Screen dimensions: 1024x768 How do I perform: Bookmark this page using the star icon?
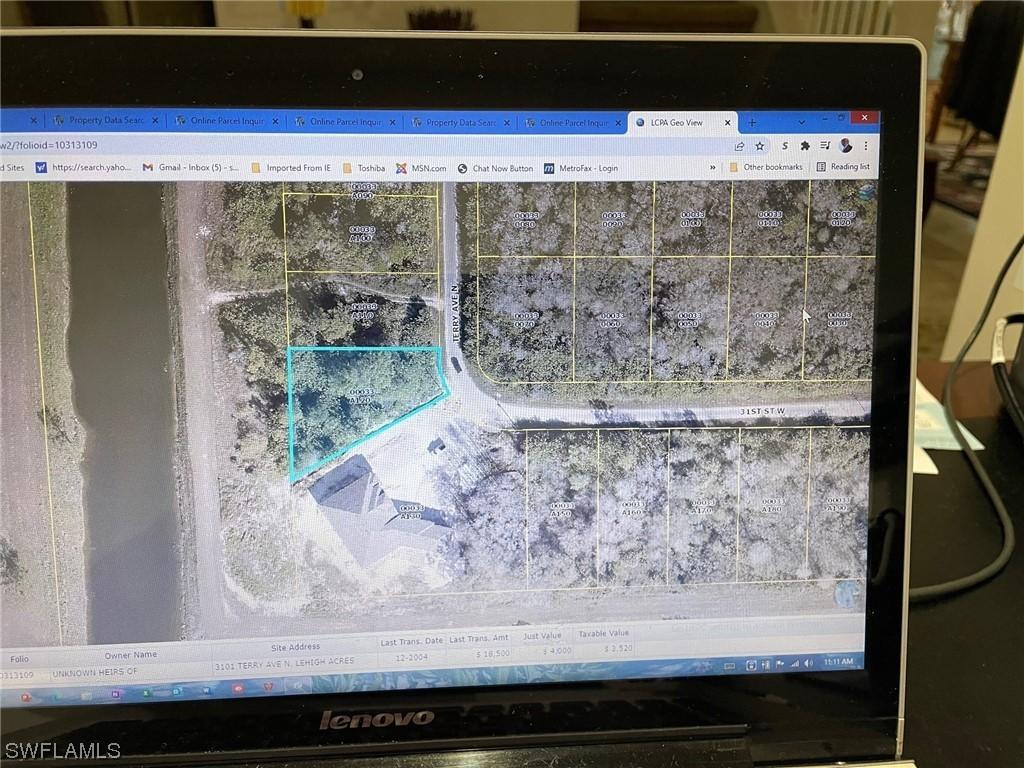pyautogui.click(x=759, y=145)
